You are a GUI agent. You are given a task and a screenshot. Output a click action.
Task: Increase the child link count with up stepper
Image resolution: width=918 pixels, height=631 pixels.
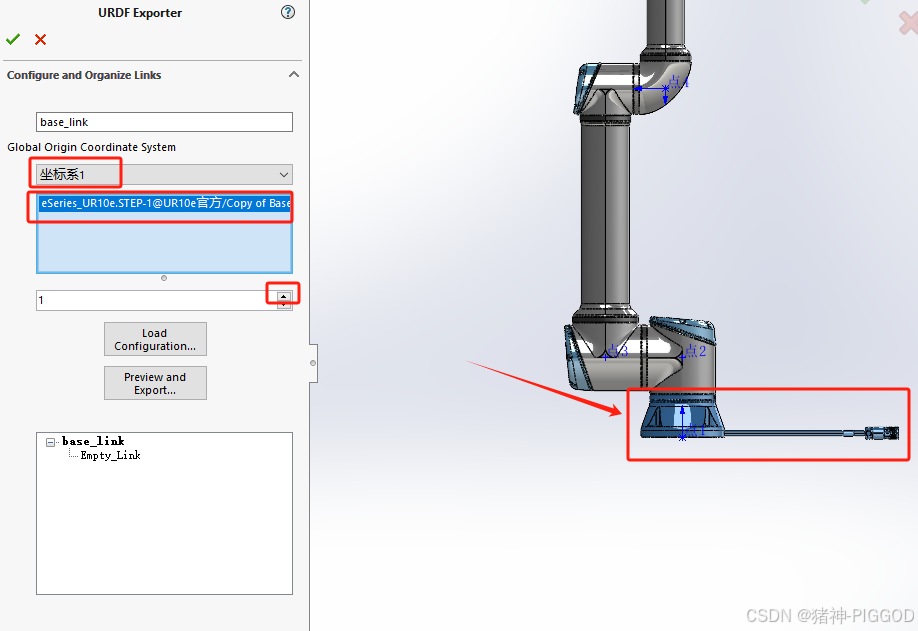(x=284, y=296)
